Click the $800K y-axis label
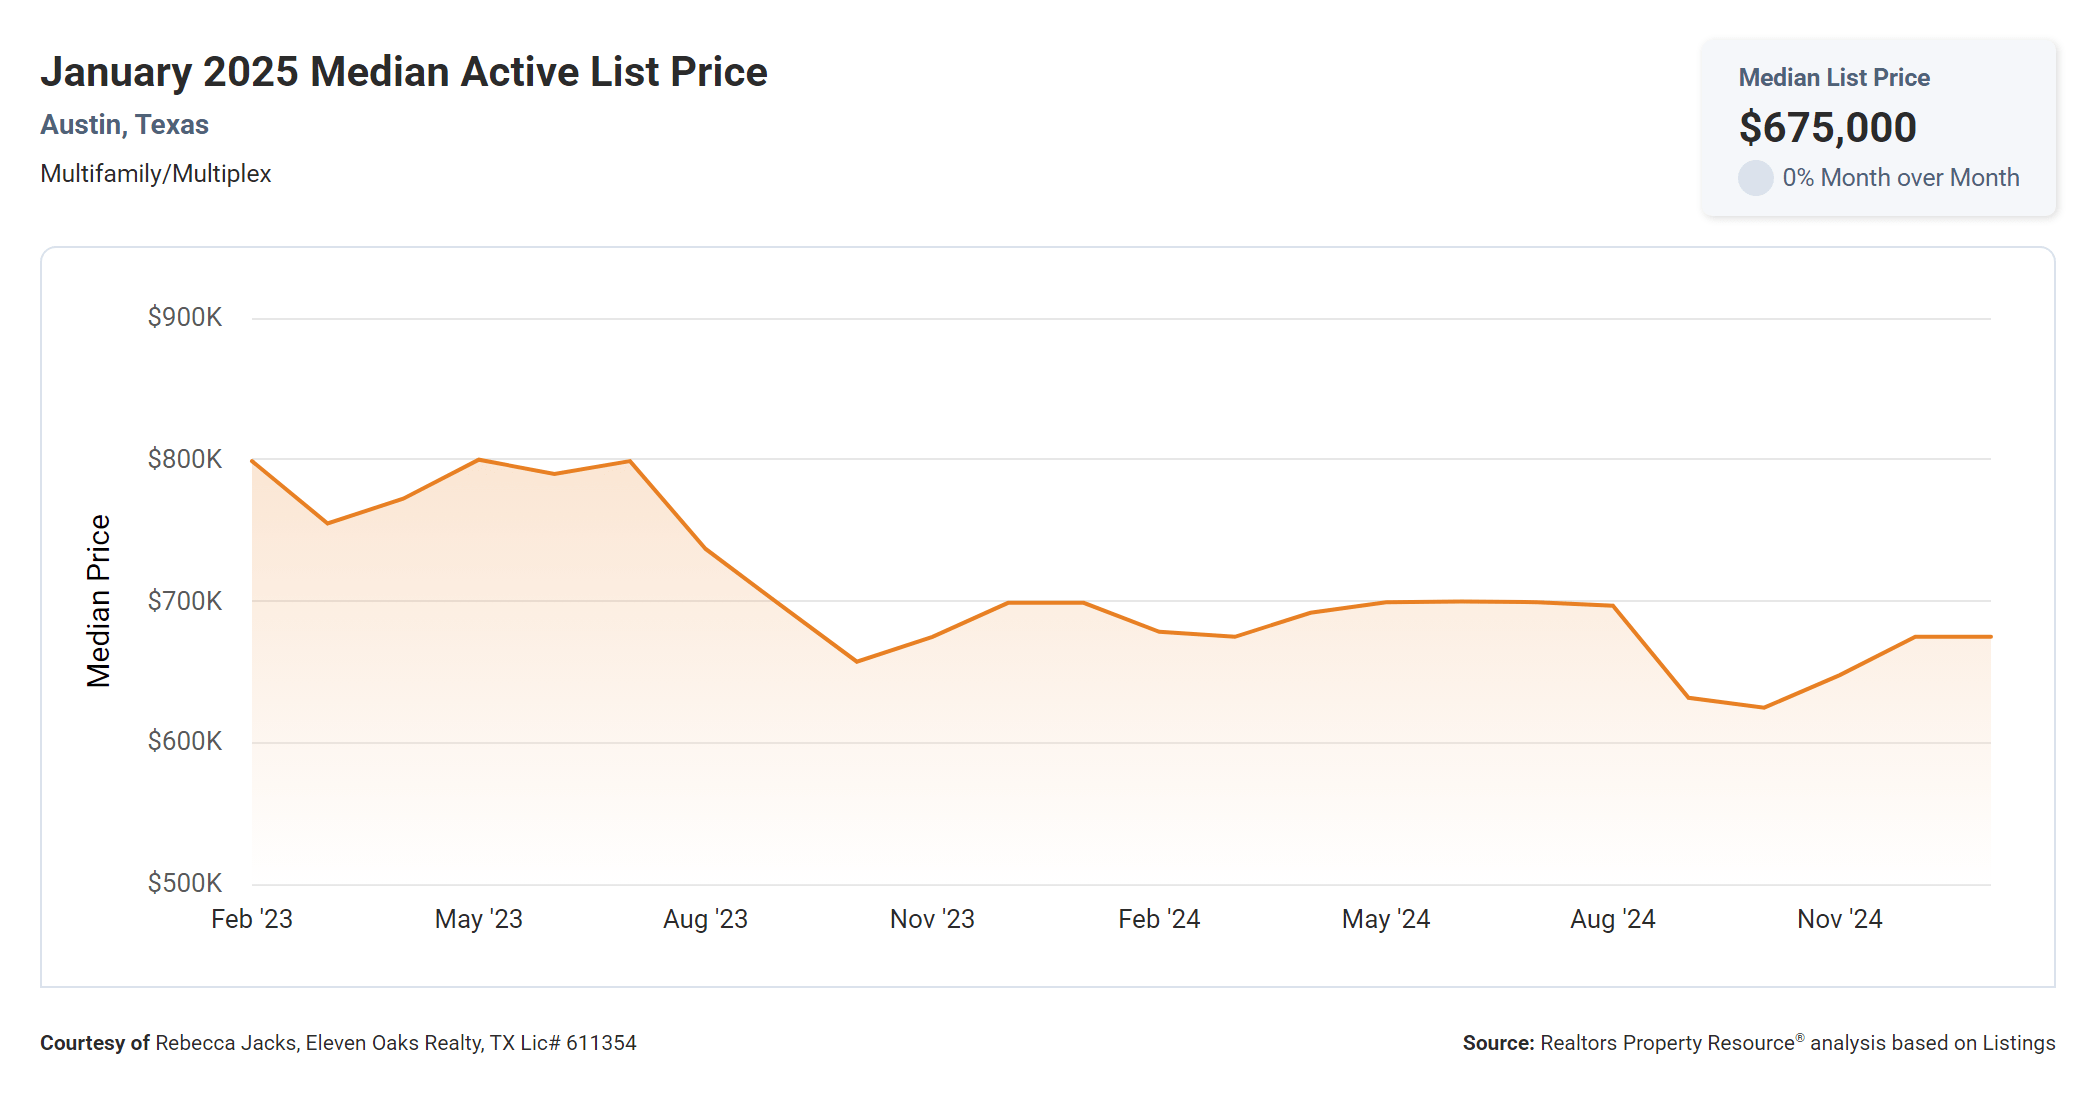Image resolution: width=2096 pixels, height=1100 pixels. 185,459
